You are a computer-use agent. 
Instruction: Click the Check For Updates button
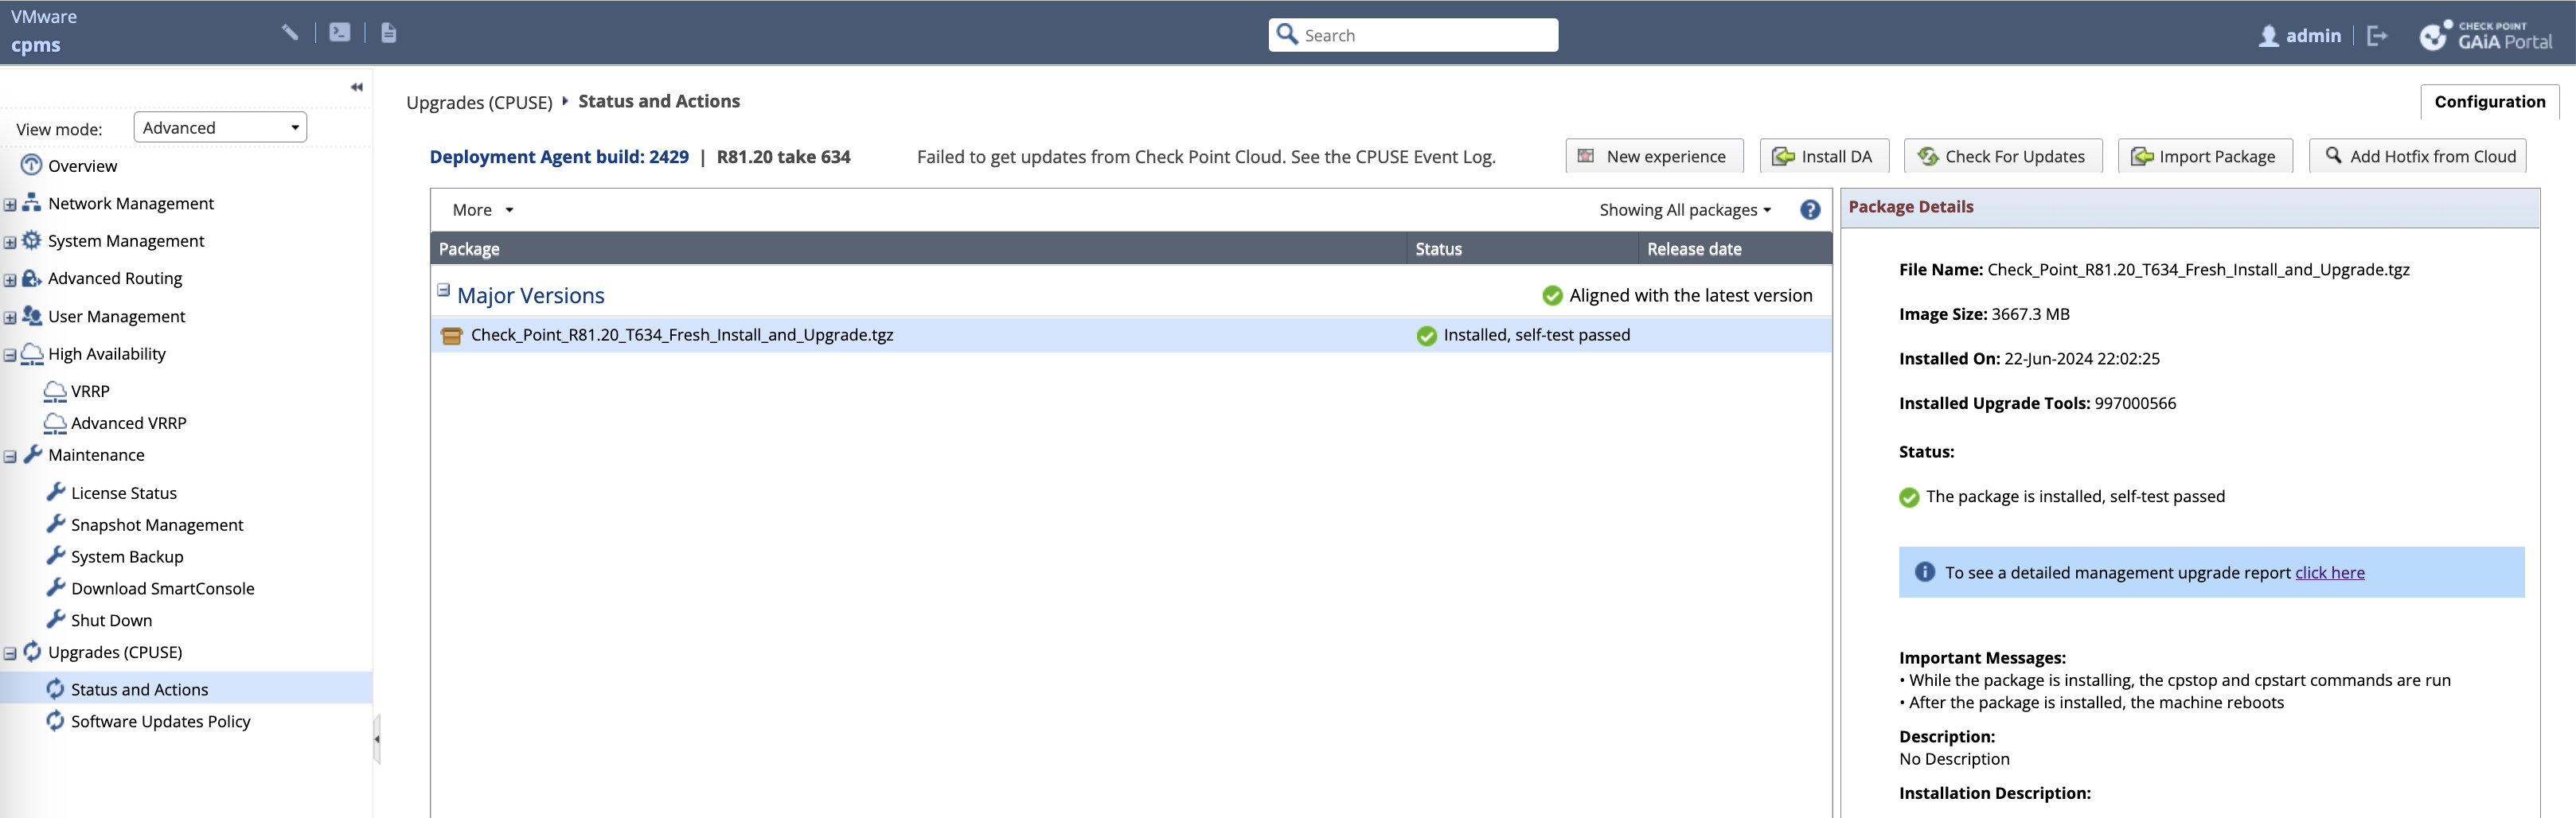tap(2002, 157)
